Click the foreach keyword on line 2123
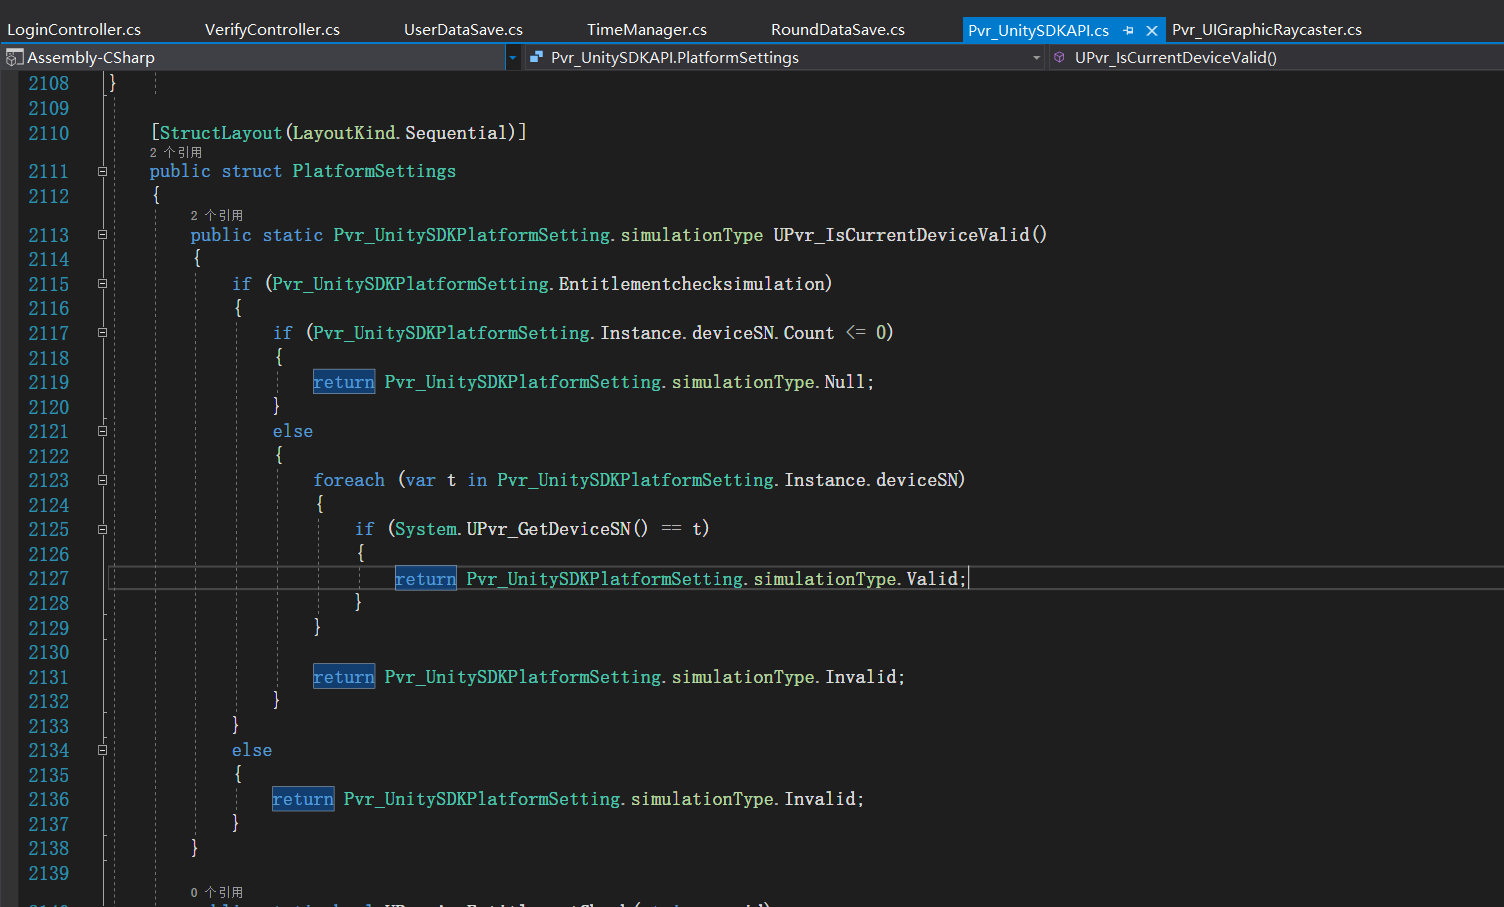The height and width of the screenshot is (907, 1504). click(x=349, y=480)
